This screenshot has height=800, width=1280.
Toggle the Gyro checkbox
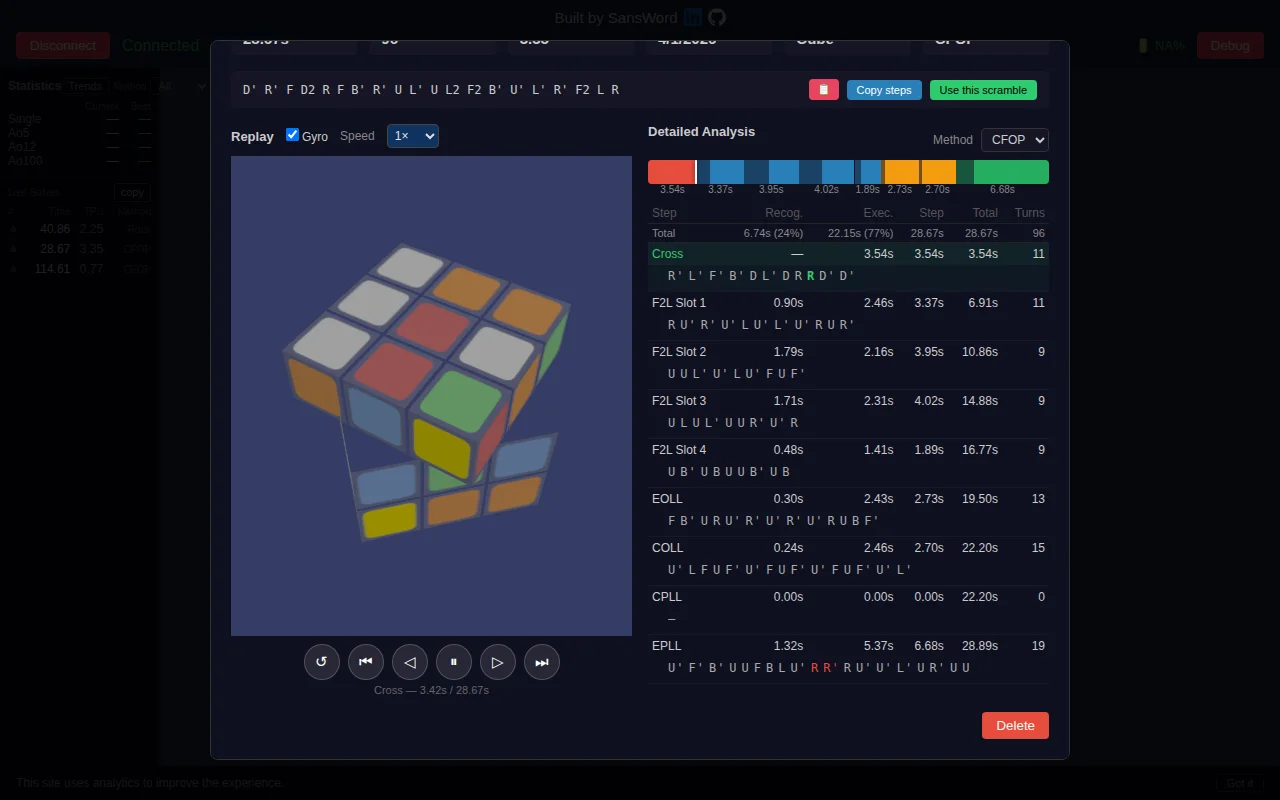[292, 135]
